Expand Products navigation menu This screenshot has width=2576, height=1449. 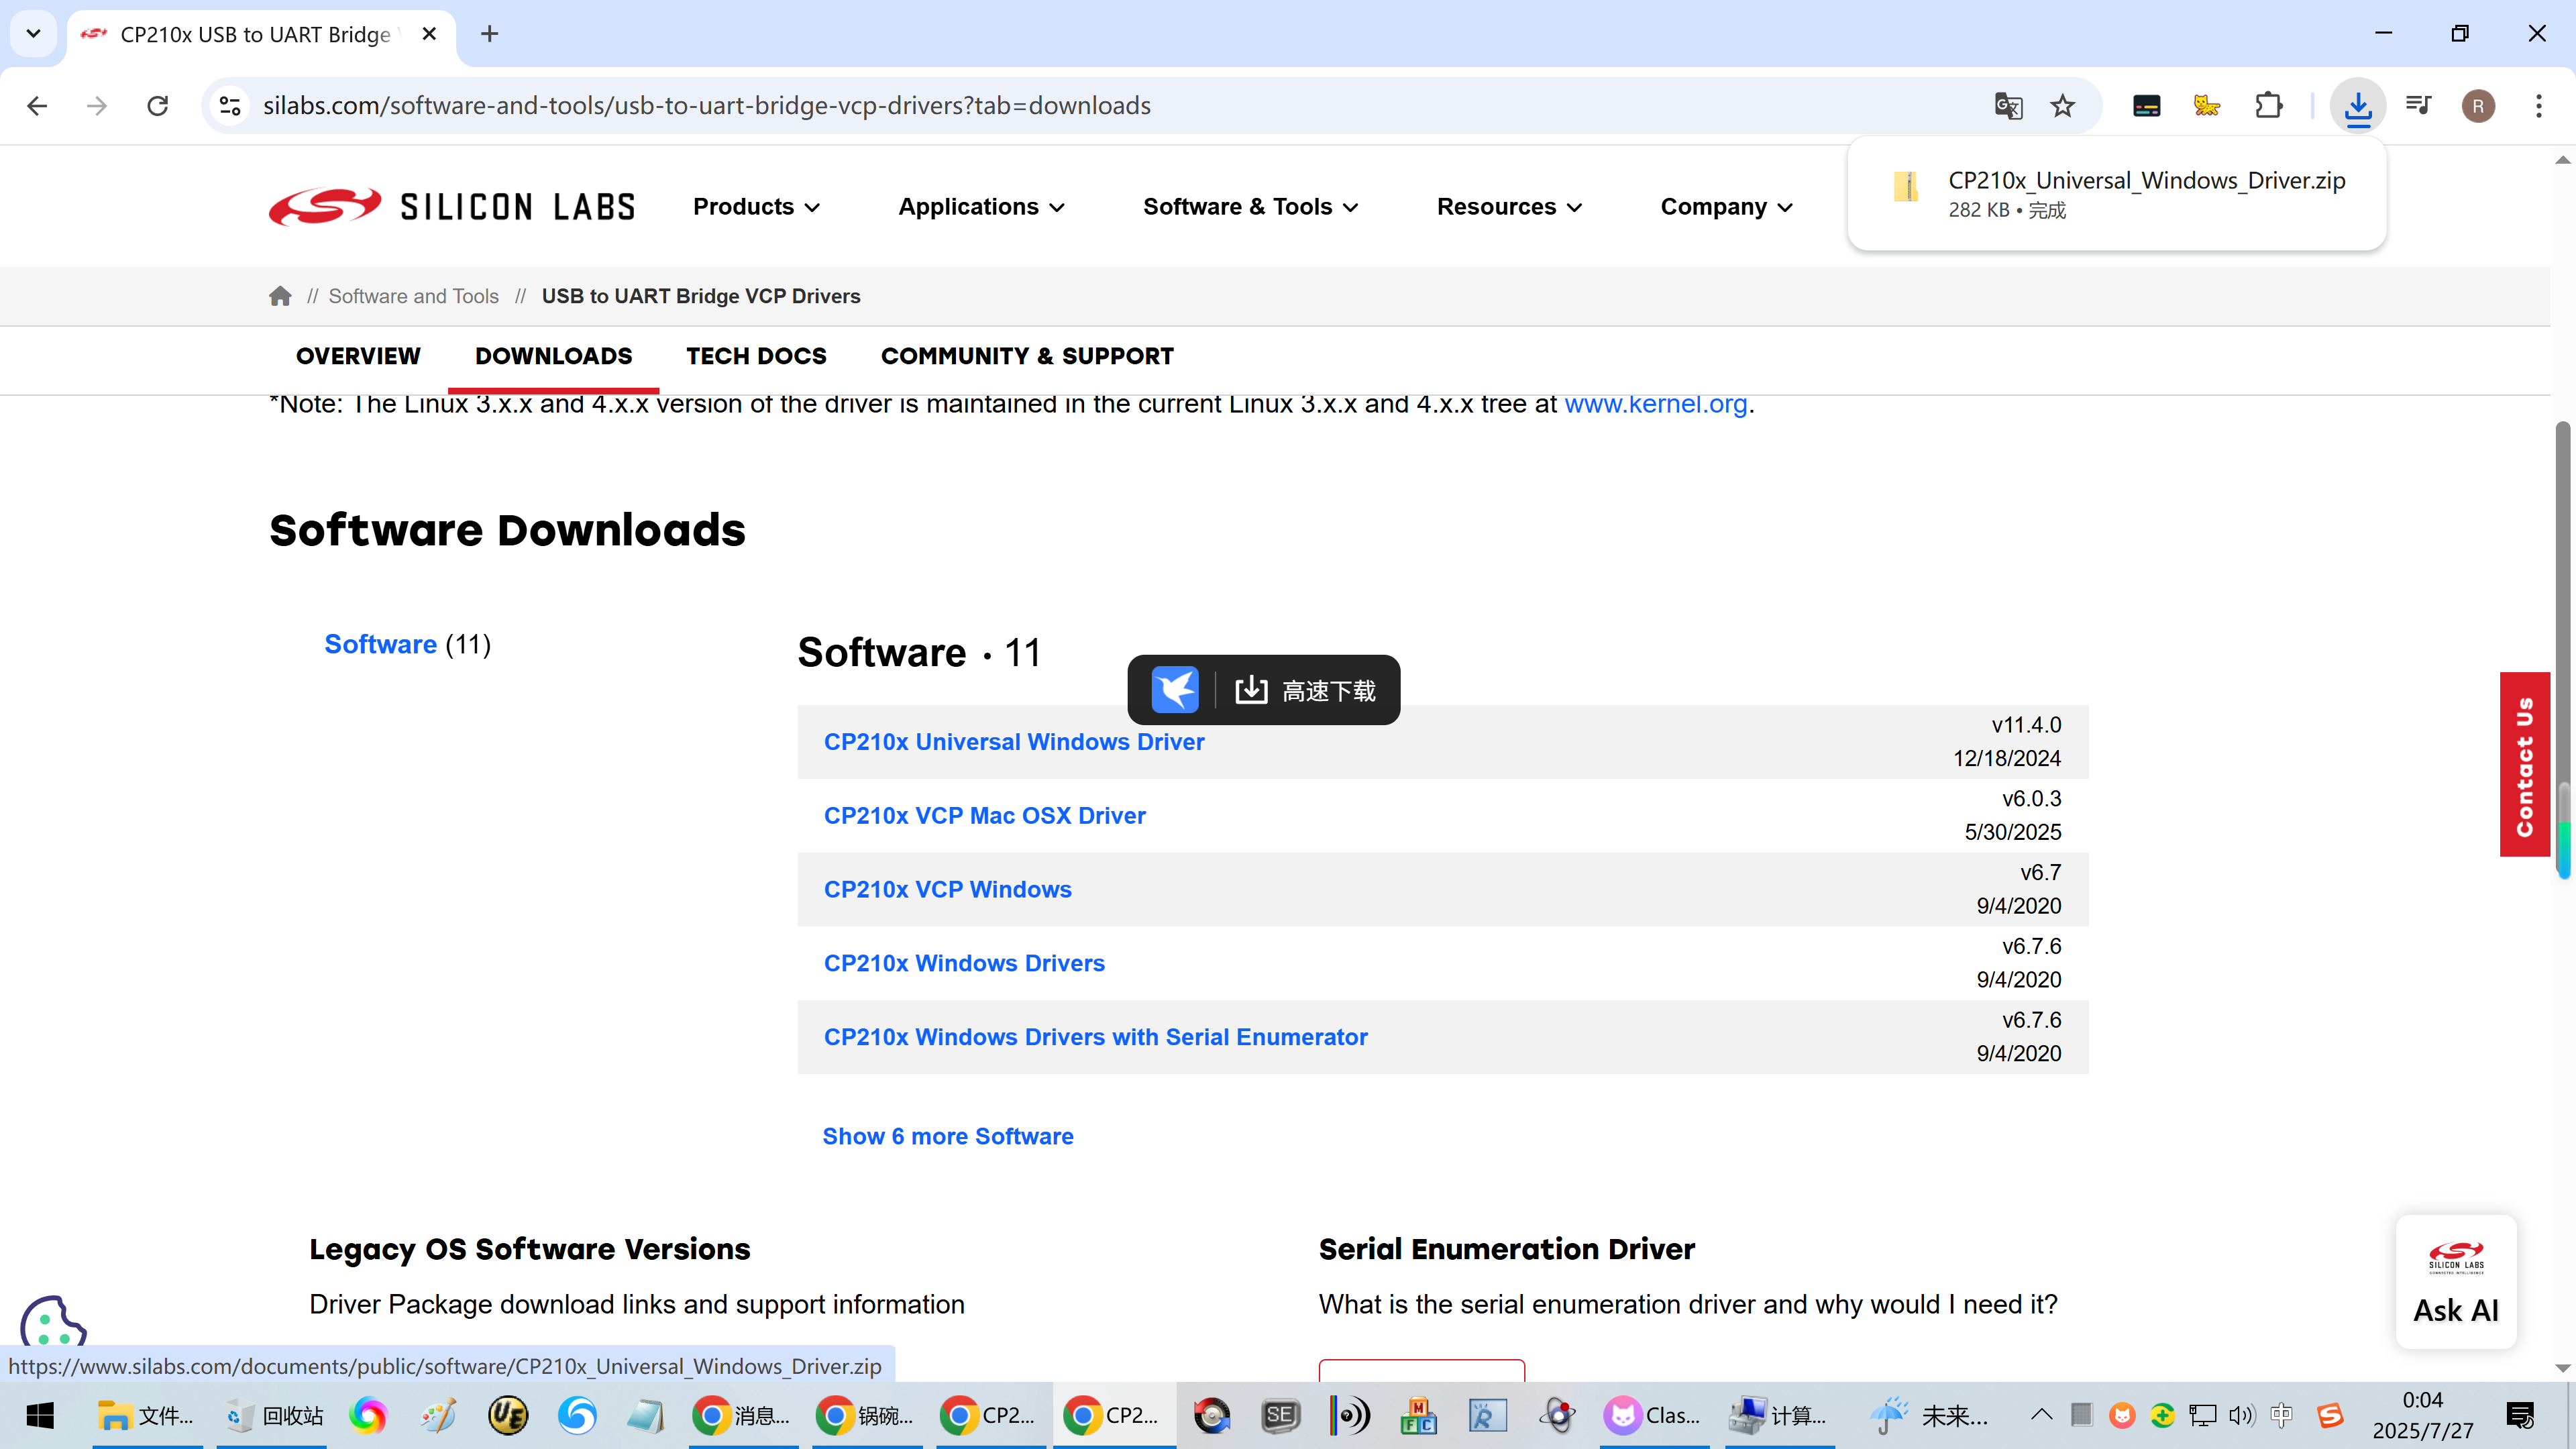coord(757,207)
